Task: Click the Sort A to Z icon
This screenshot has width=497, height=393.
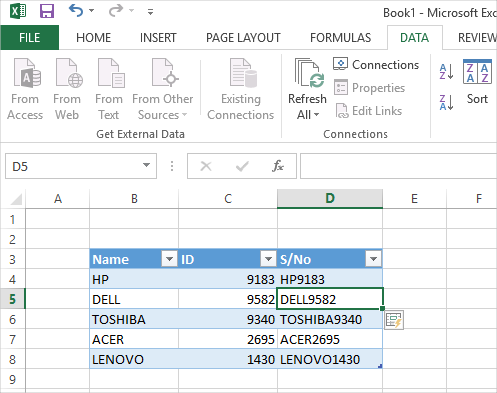Action: [446, 71]
